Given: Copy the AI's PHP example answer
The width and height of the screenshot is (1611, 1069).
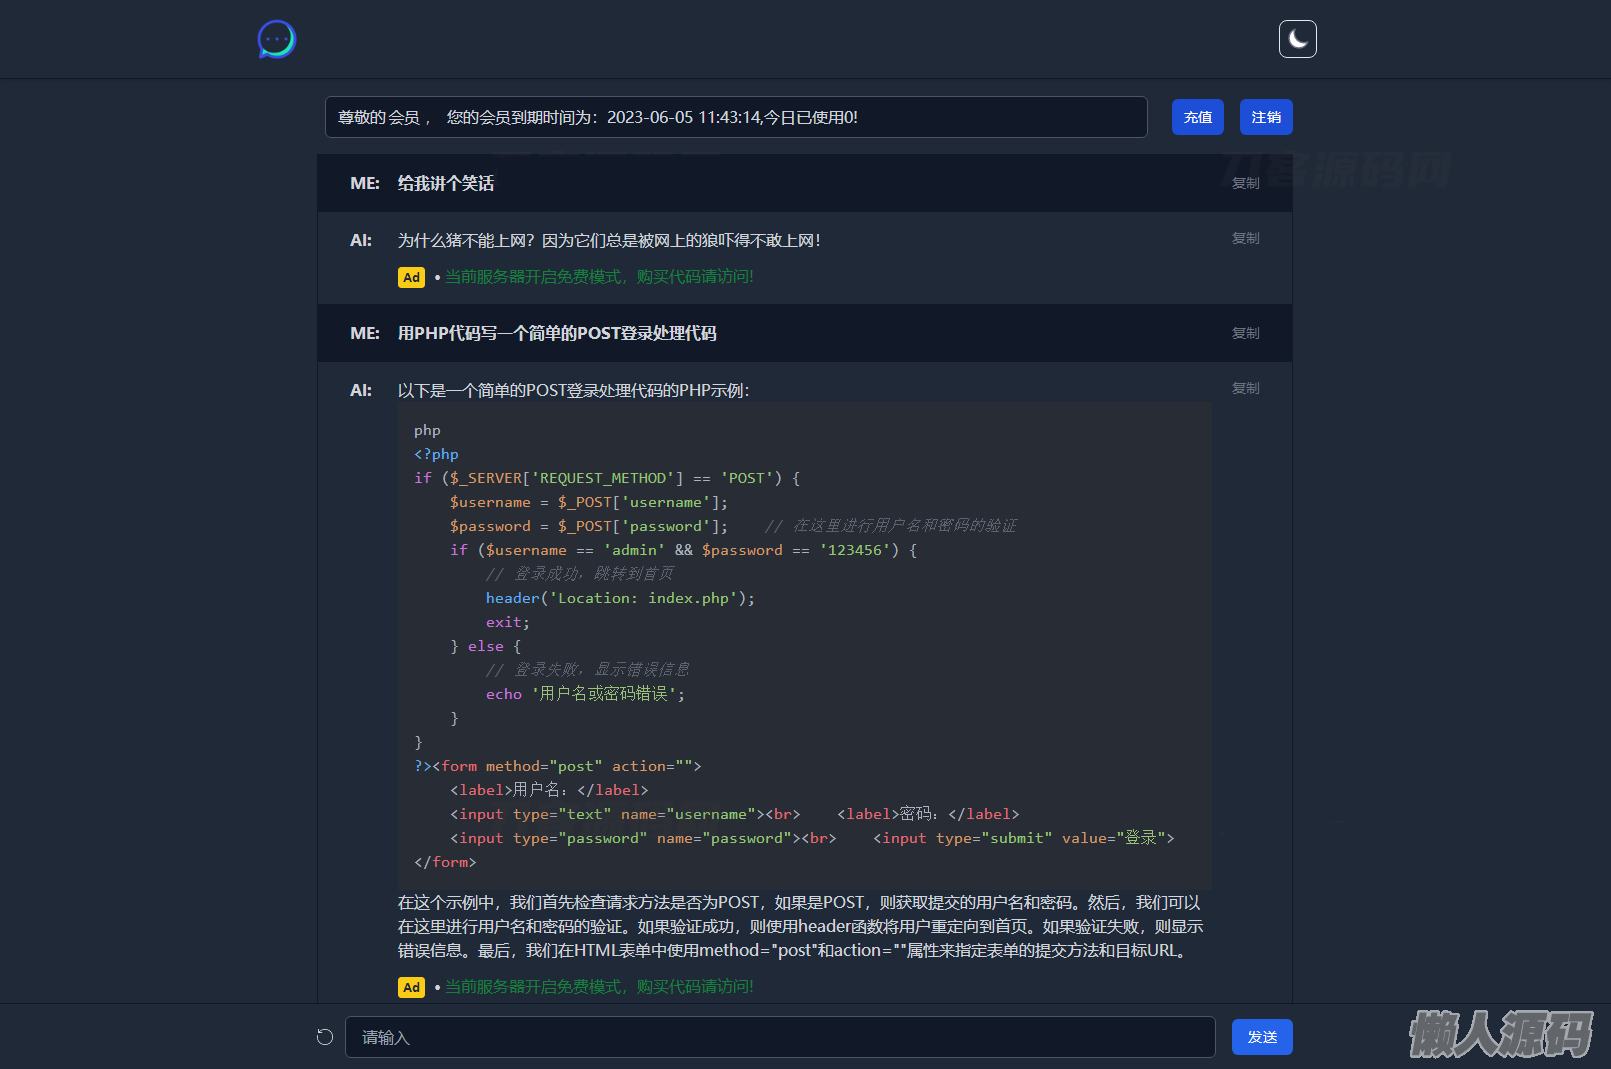Looking at the screenshot, I should pos(1245,388).
